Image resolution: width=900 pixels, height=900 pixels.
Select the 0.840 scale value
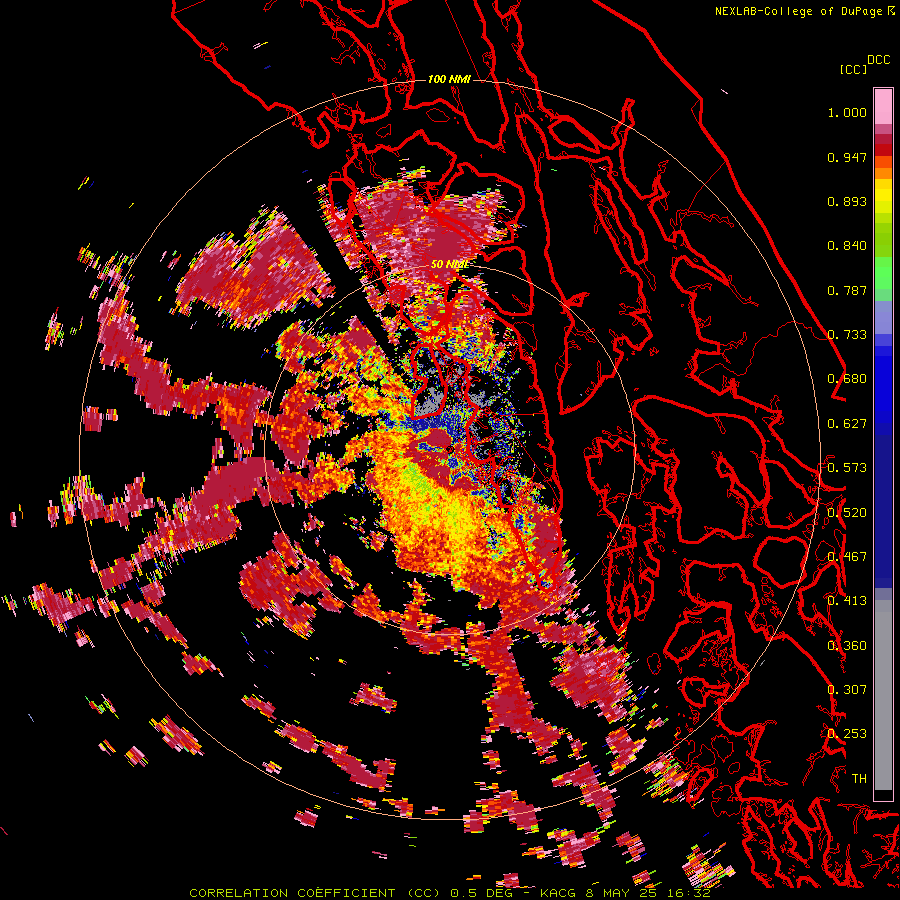coord(847,246)
